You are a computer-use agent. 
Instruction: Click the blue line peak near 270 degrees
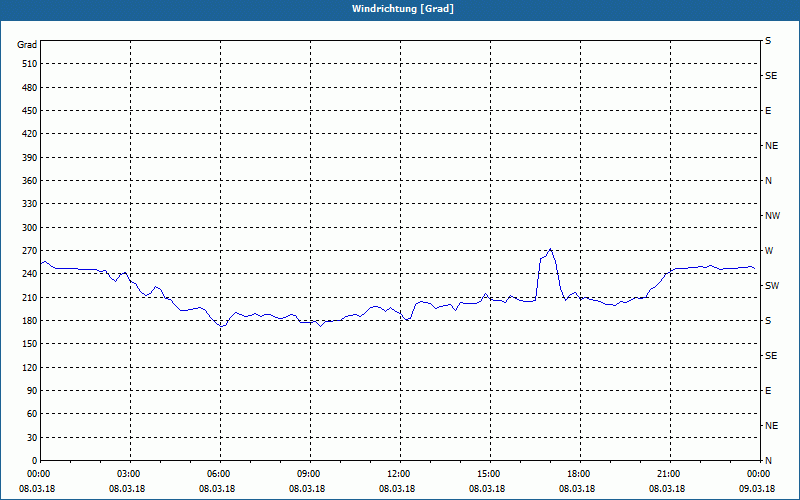(549, 249)
